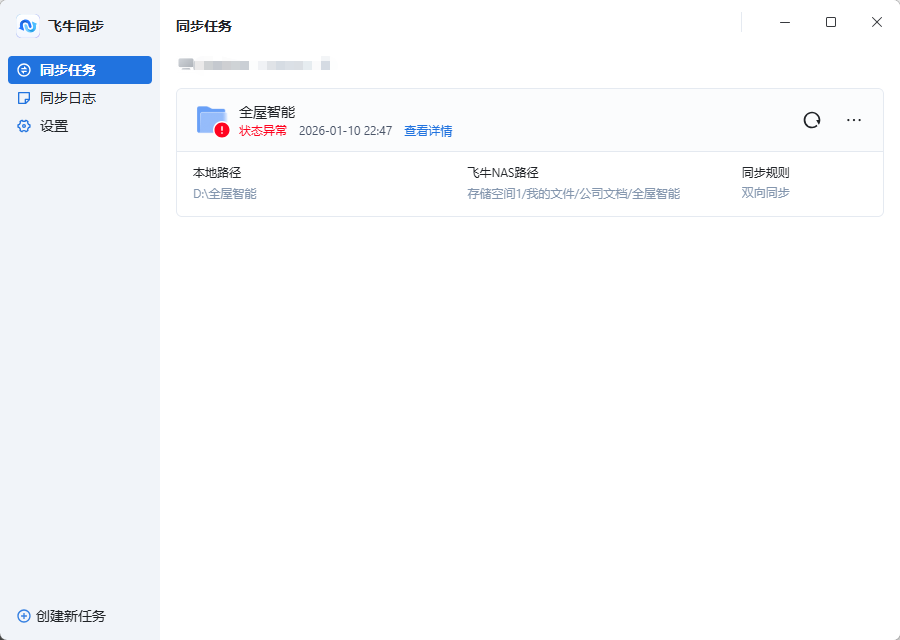This screenshot has height=640, width=900.
Task: Open the three-dot more options menu
Action: [854, 120]
